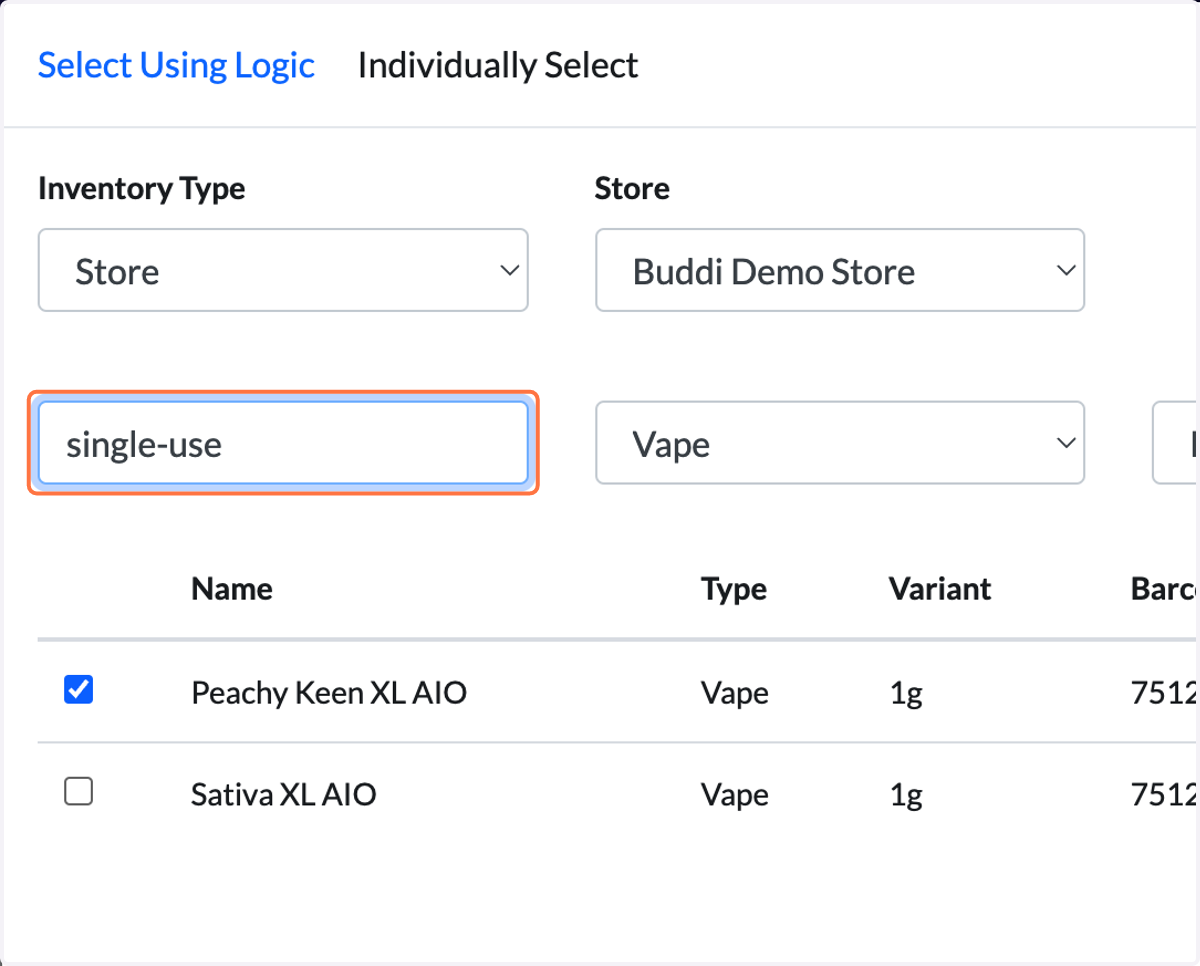Click 1g variant in Peachy Keen row

pos(906,693)
